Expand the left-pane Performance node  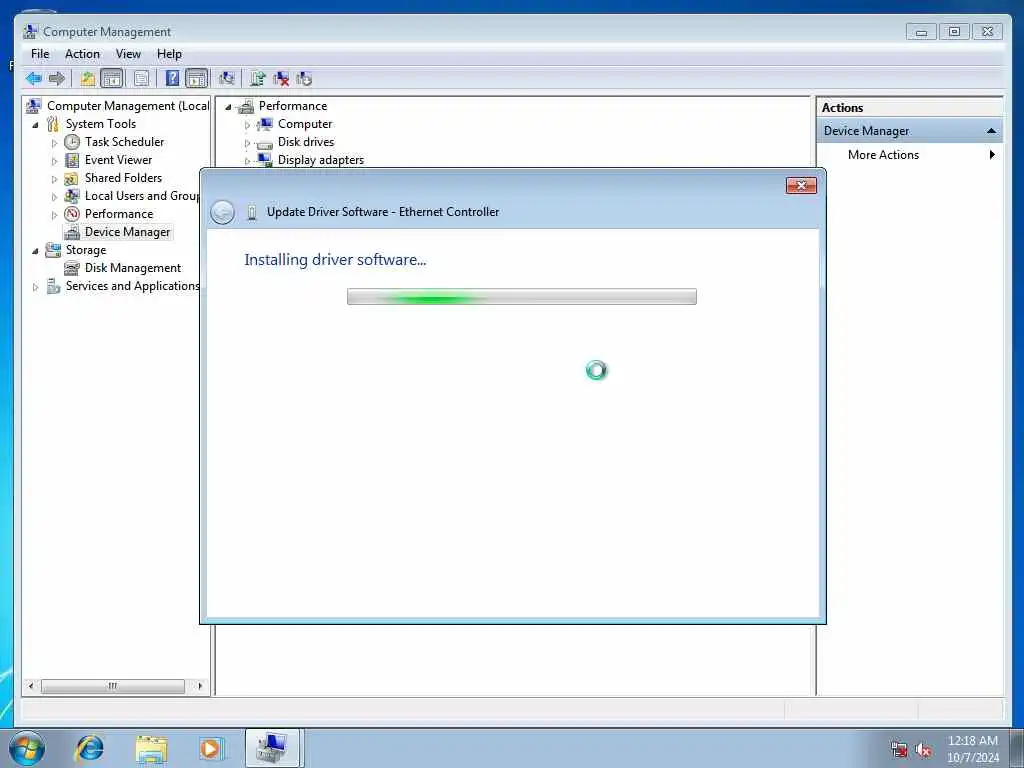pos(54,214)
